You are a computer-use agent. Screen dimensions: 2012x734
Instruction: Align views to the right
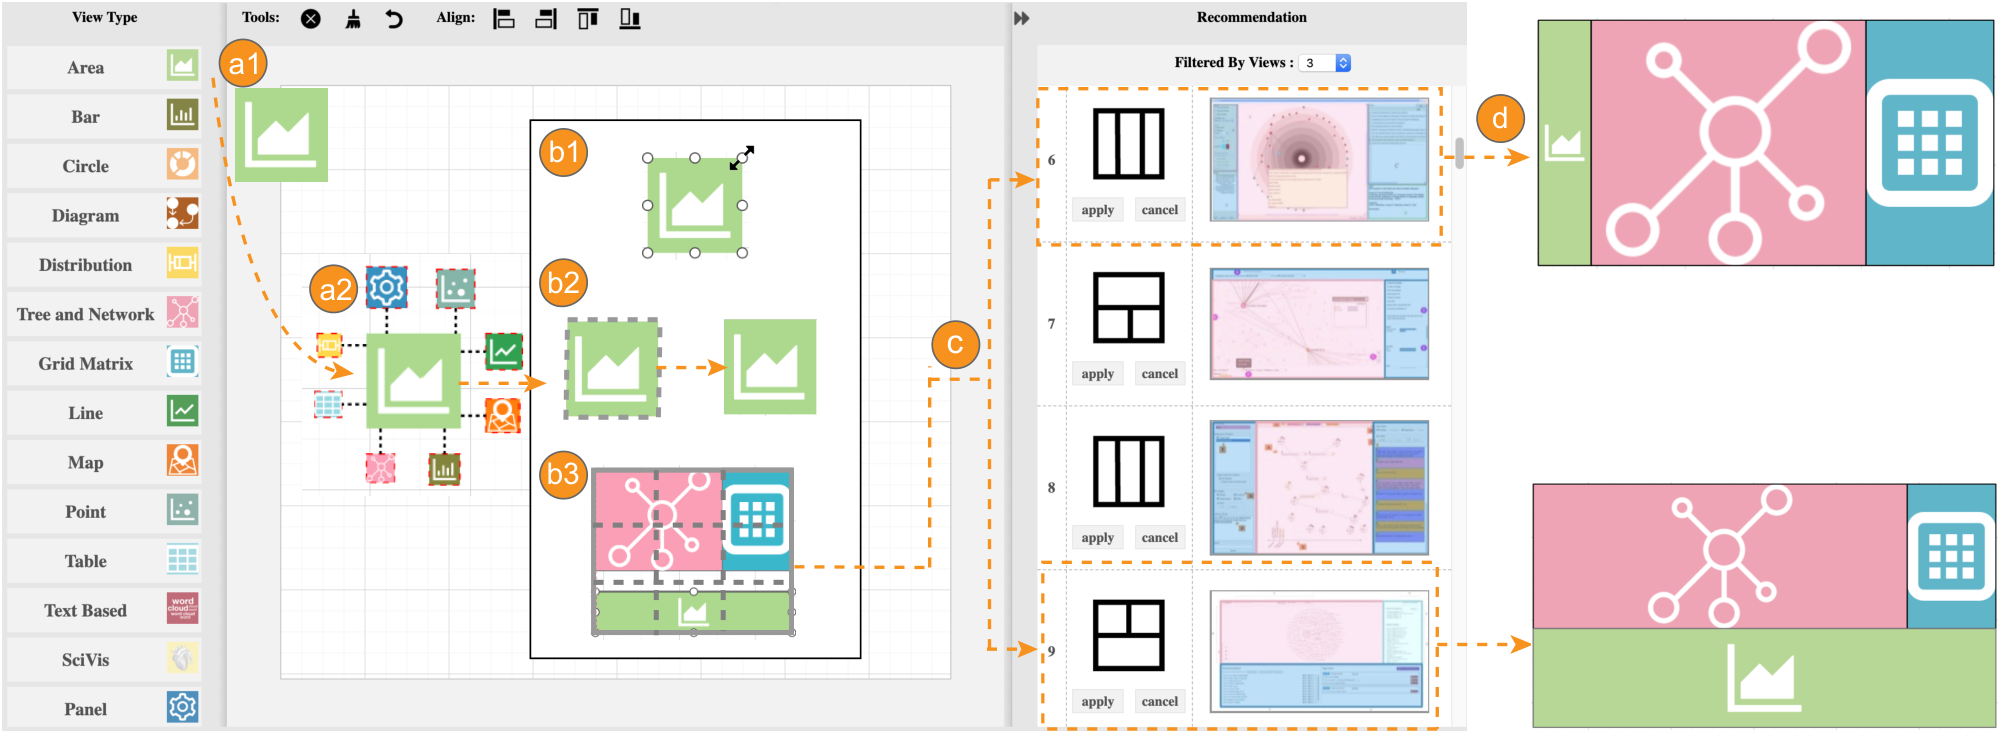[546, 18]
